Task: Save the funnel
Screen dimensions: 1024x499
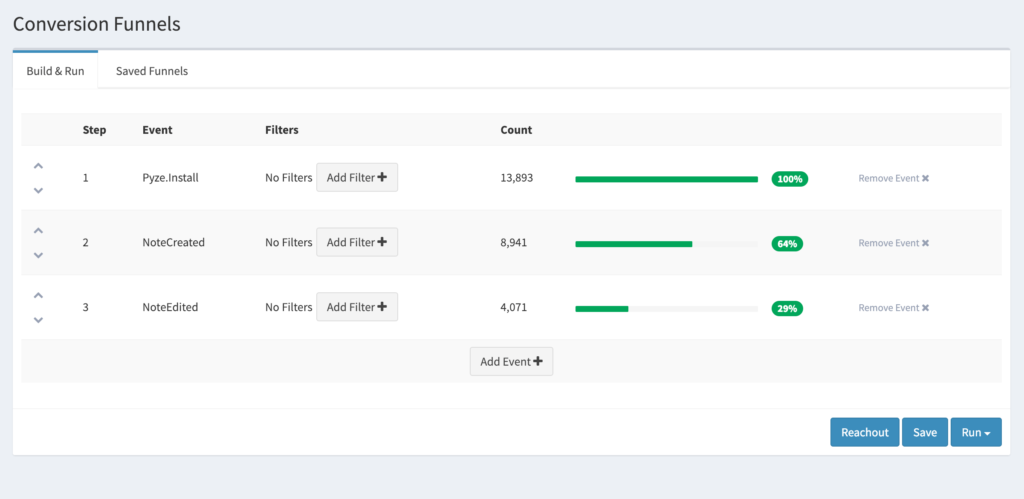Action: pyautogui.click(x=925, y=432)
